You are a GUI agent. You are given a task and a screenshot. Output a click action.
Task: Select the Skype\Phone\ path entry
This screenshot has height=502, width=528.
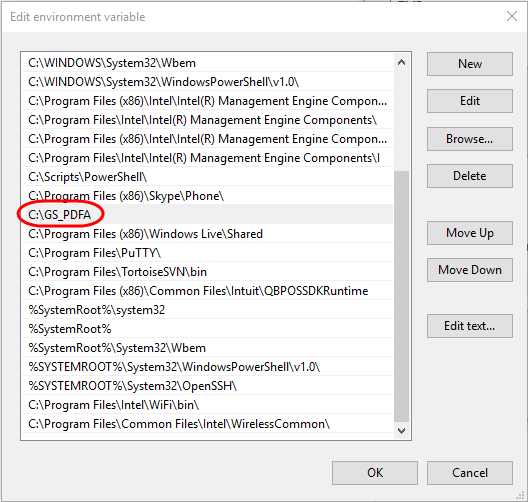207,196
